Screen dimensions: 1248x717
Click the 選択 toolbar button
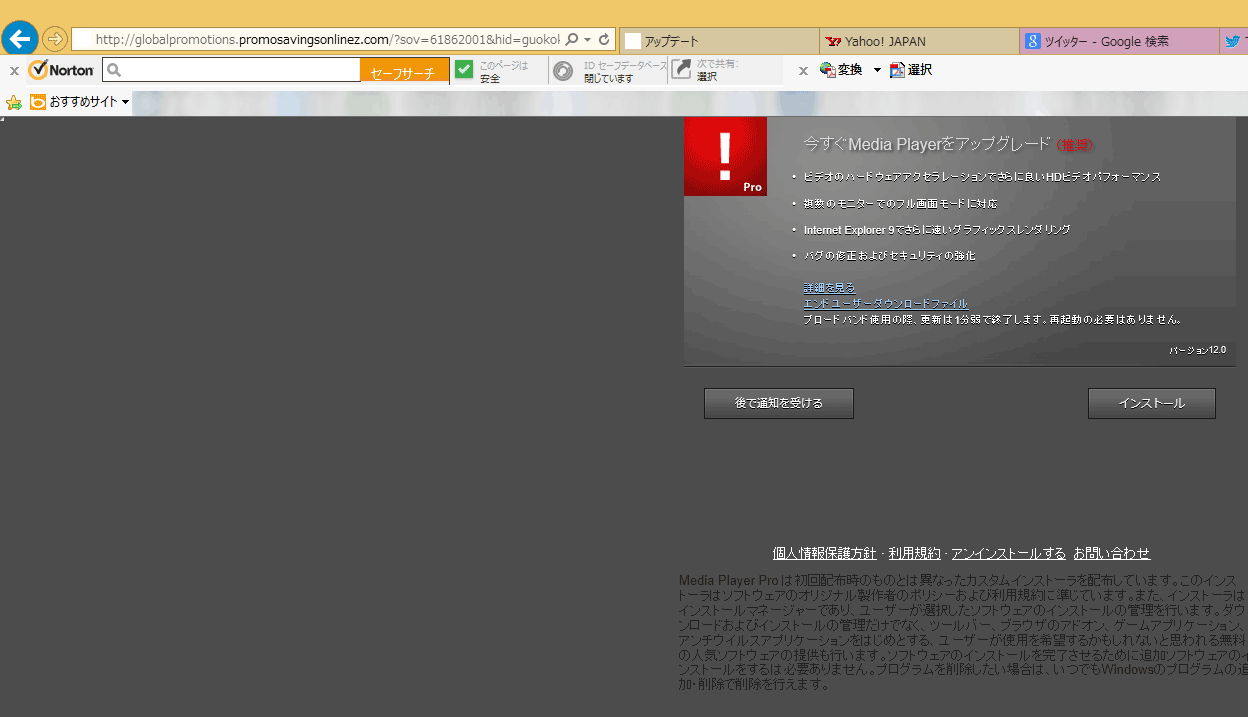coord(911,70)
